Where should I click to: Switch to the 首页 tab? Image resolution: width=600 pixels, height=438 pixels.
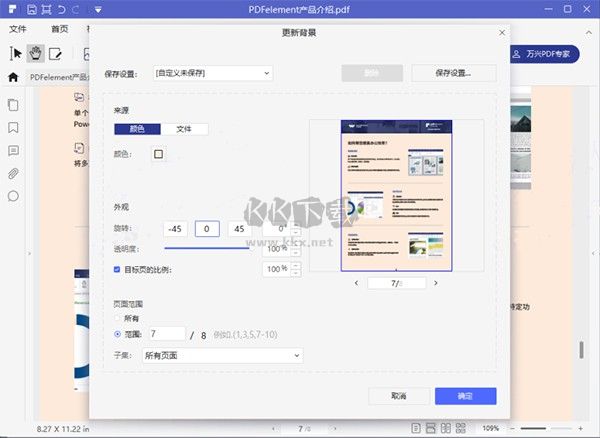click(60, 29)
